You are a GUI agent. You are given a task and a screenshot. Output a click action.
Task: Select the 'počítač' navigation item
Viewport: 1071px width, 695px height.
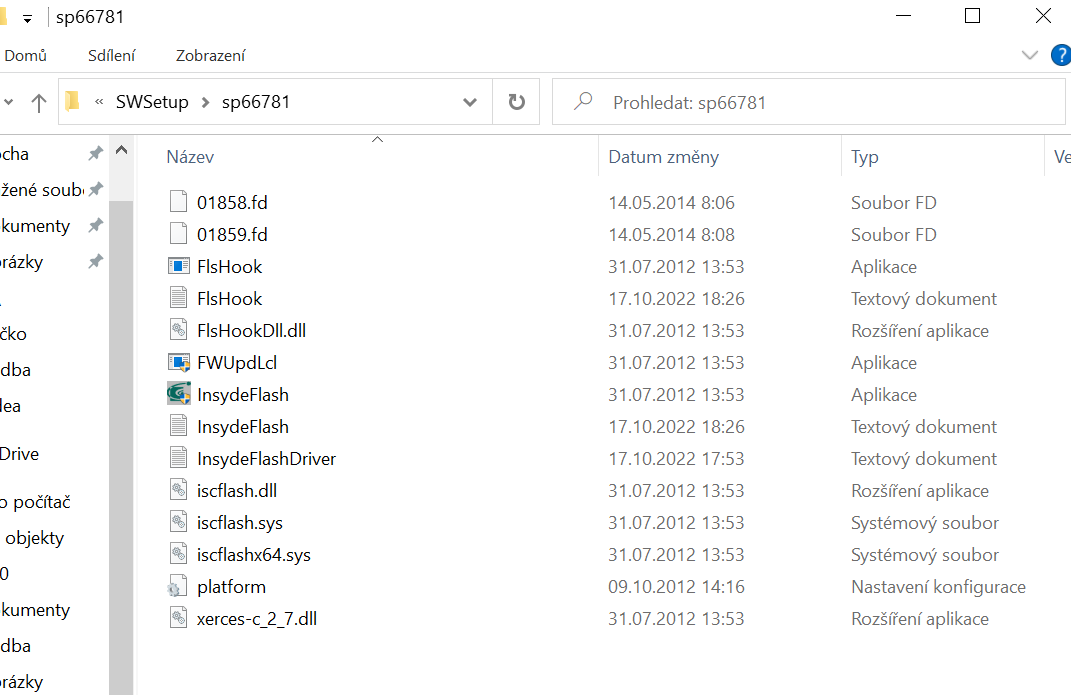click(x=36, y=502)
